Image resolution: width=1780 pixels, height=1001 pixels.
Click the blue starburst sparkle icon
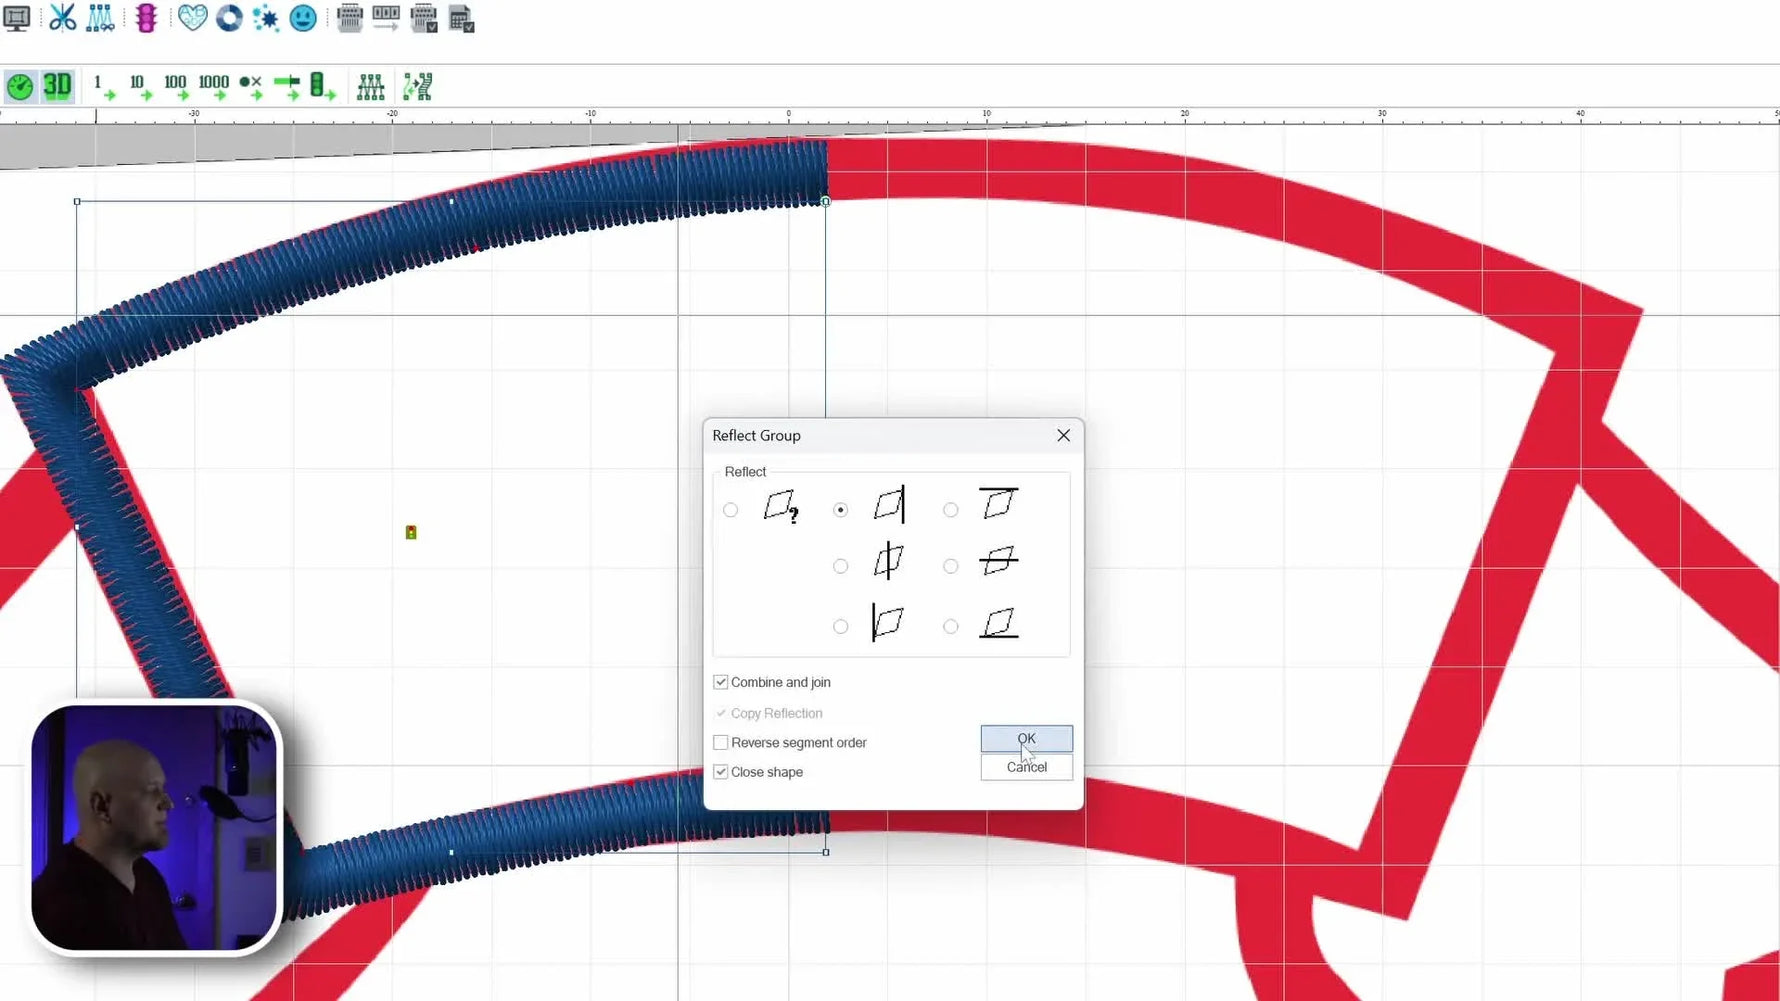click(x=266, y=18)
